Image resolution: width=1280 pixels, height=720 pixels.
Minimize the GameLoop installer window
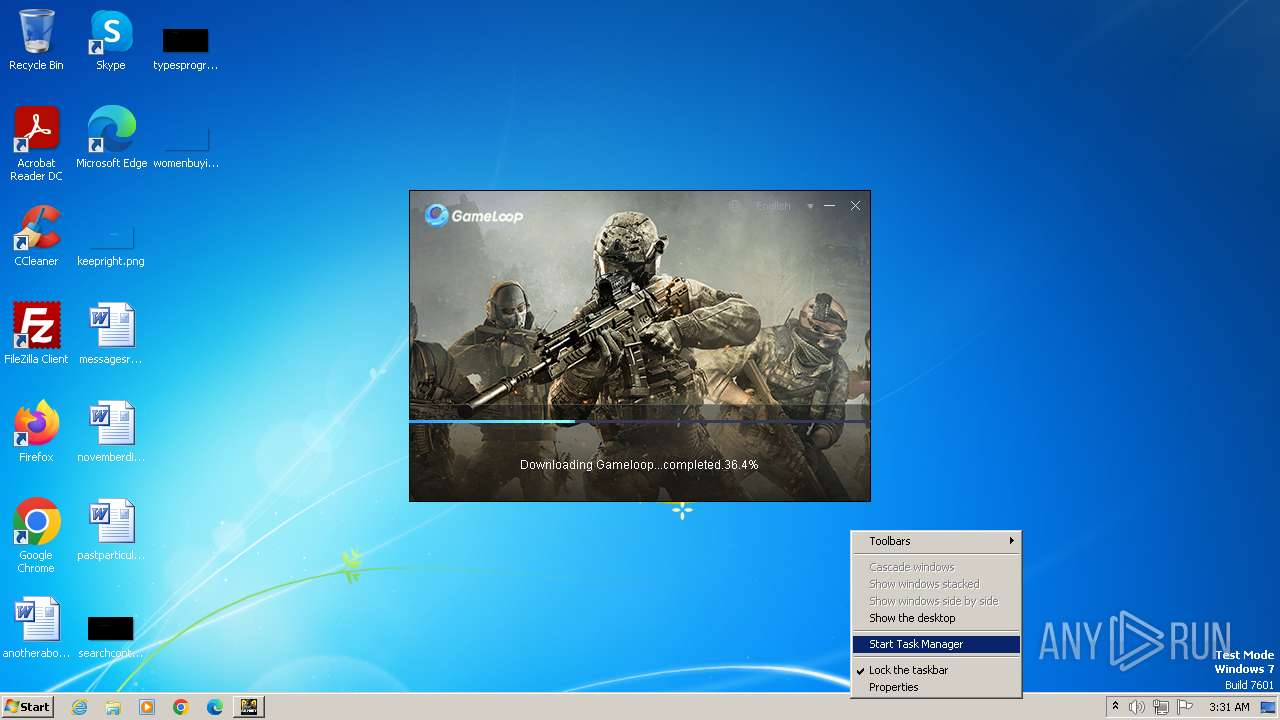829,206
